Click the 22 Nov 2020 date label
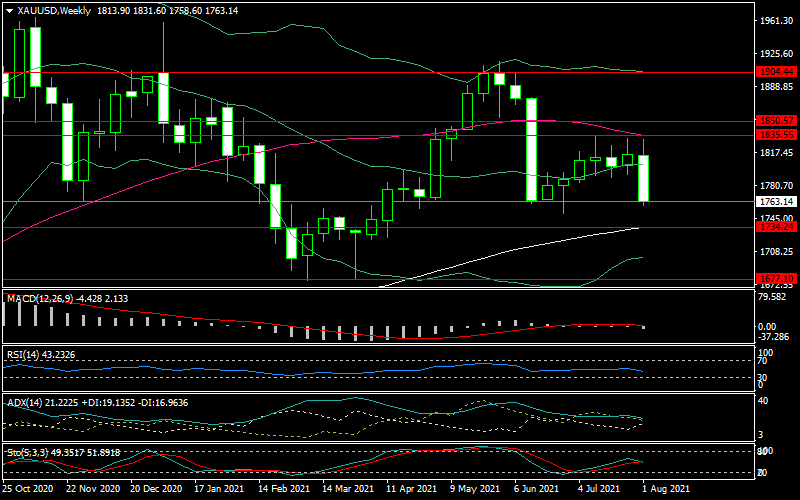 click(x=93, y=488)
